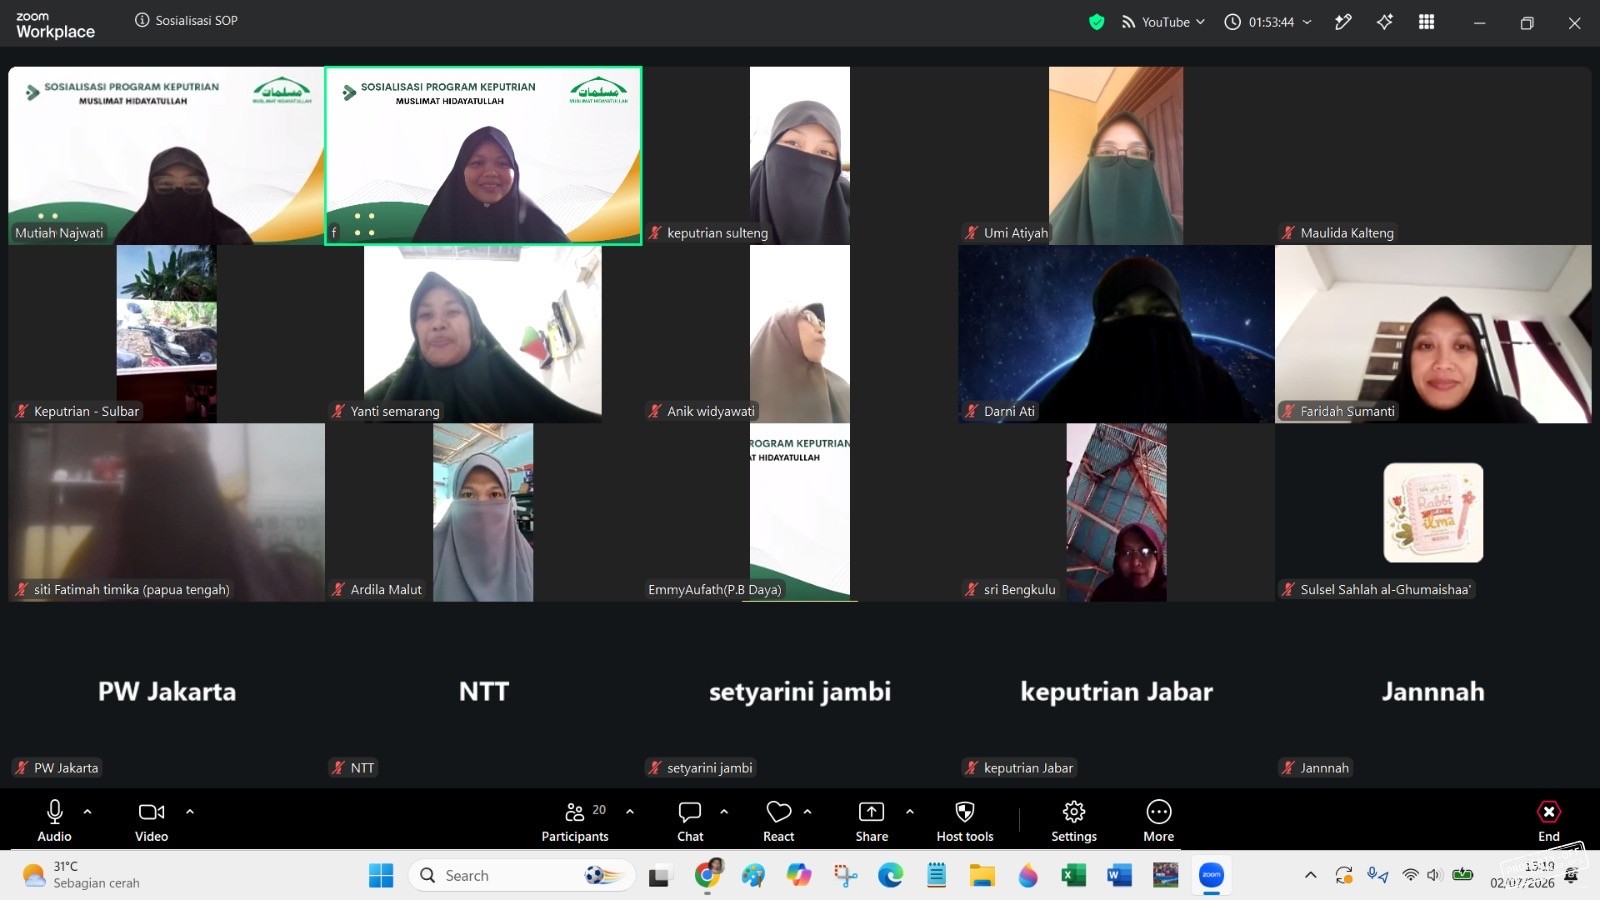Open the green encryption shield info

1097,22
